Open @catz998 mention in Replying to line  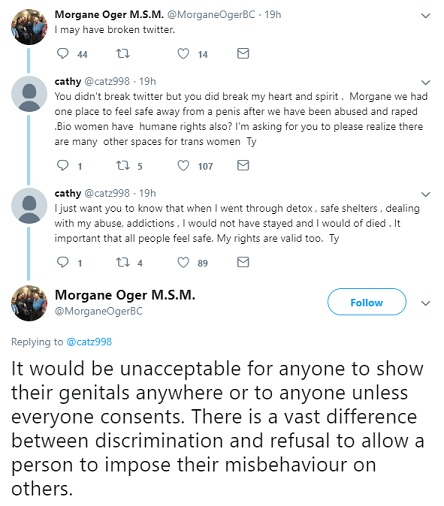(x=89, y=342)
